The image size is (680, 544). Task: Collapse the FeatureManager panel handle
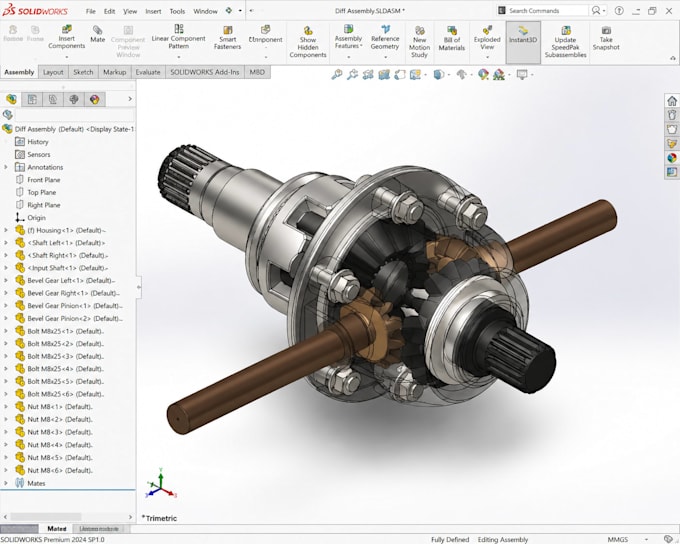pos(139,287)
